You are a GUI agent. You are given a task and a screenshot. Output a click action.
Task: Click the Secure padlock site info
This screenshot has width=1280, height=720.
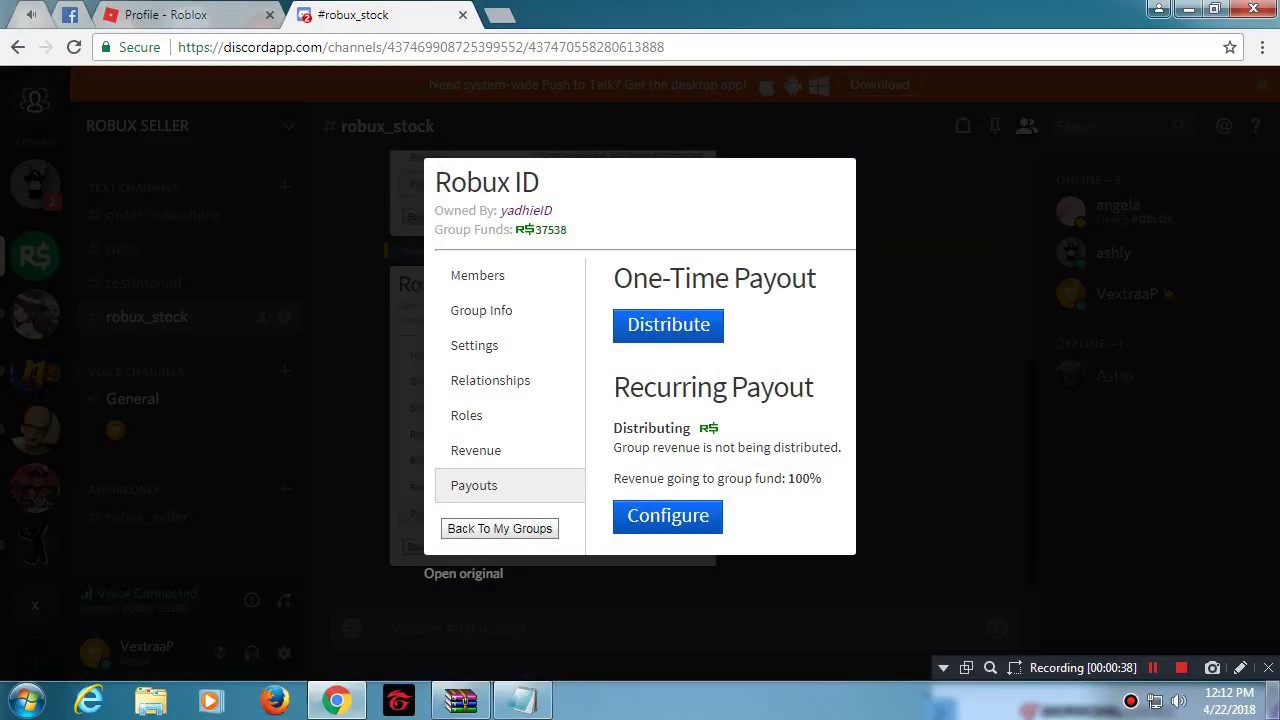[130, 47]
